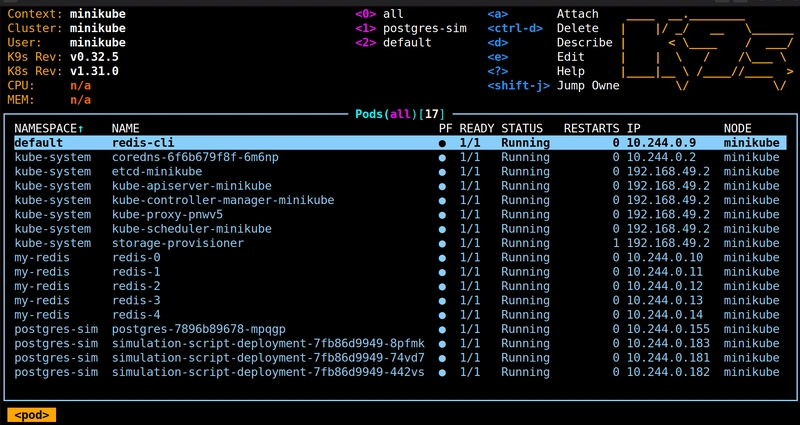The image size is (800, 425).
Task: Click the Cluster value minikube
Action: 98,28
